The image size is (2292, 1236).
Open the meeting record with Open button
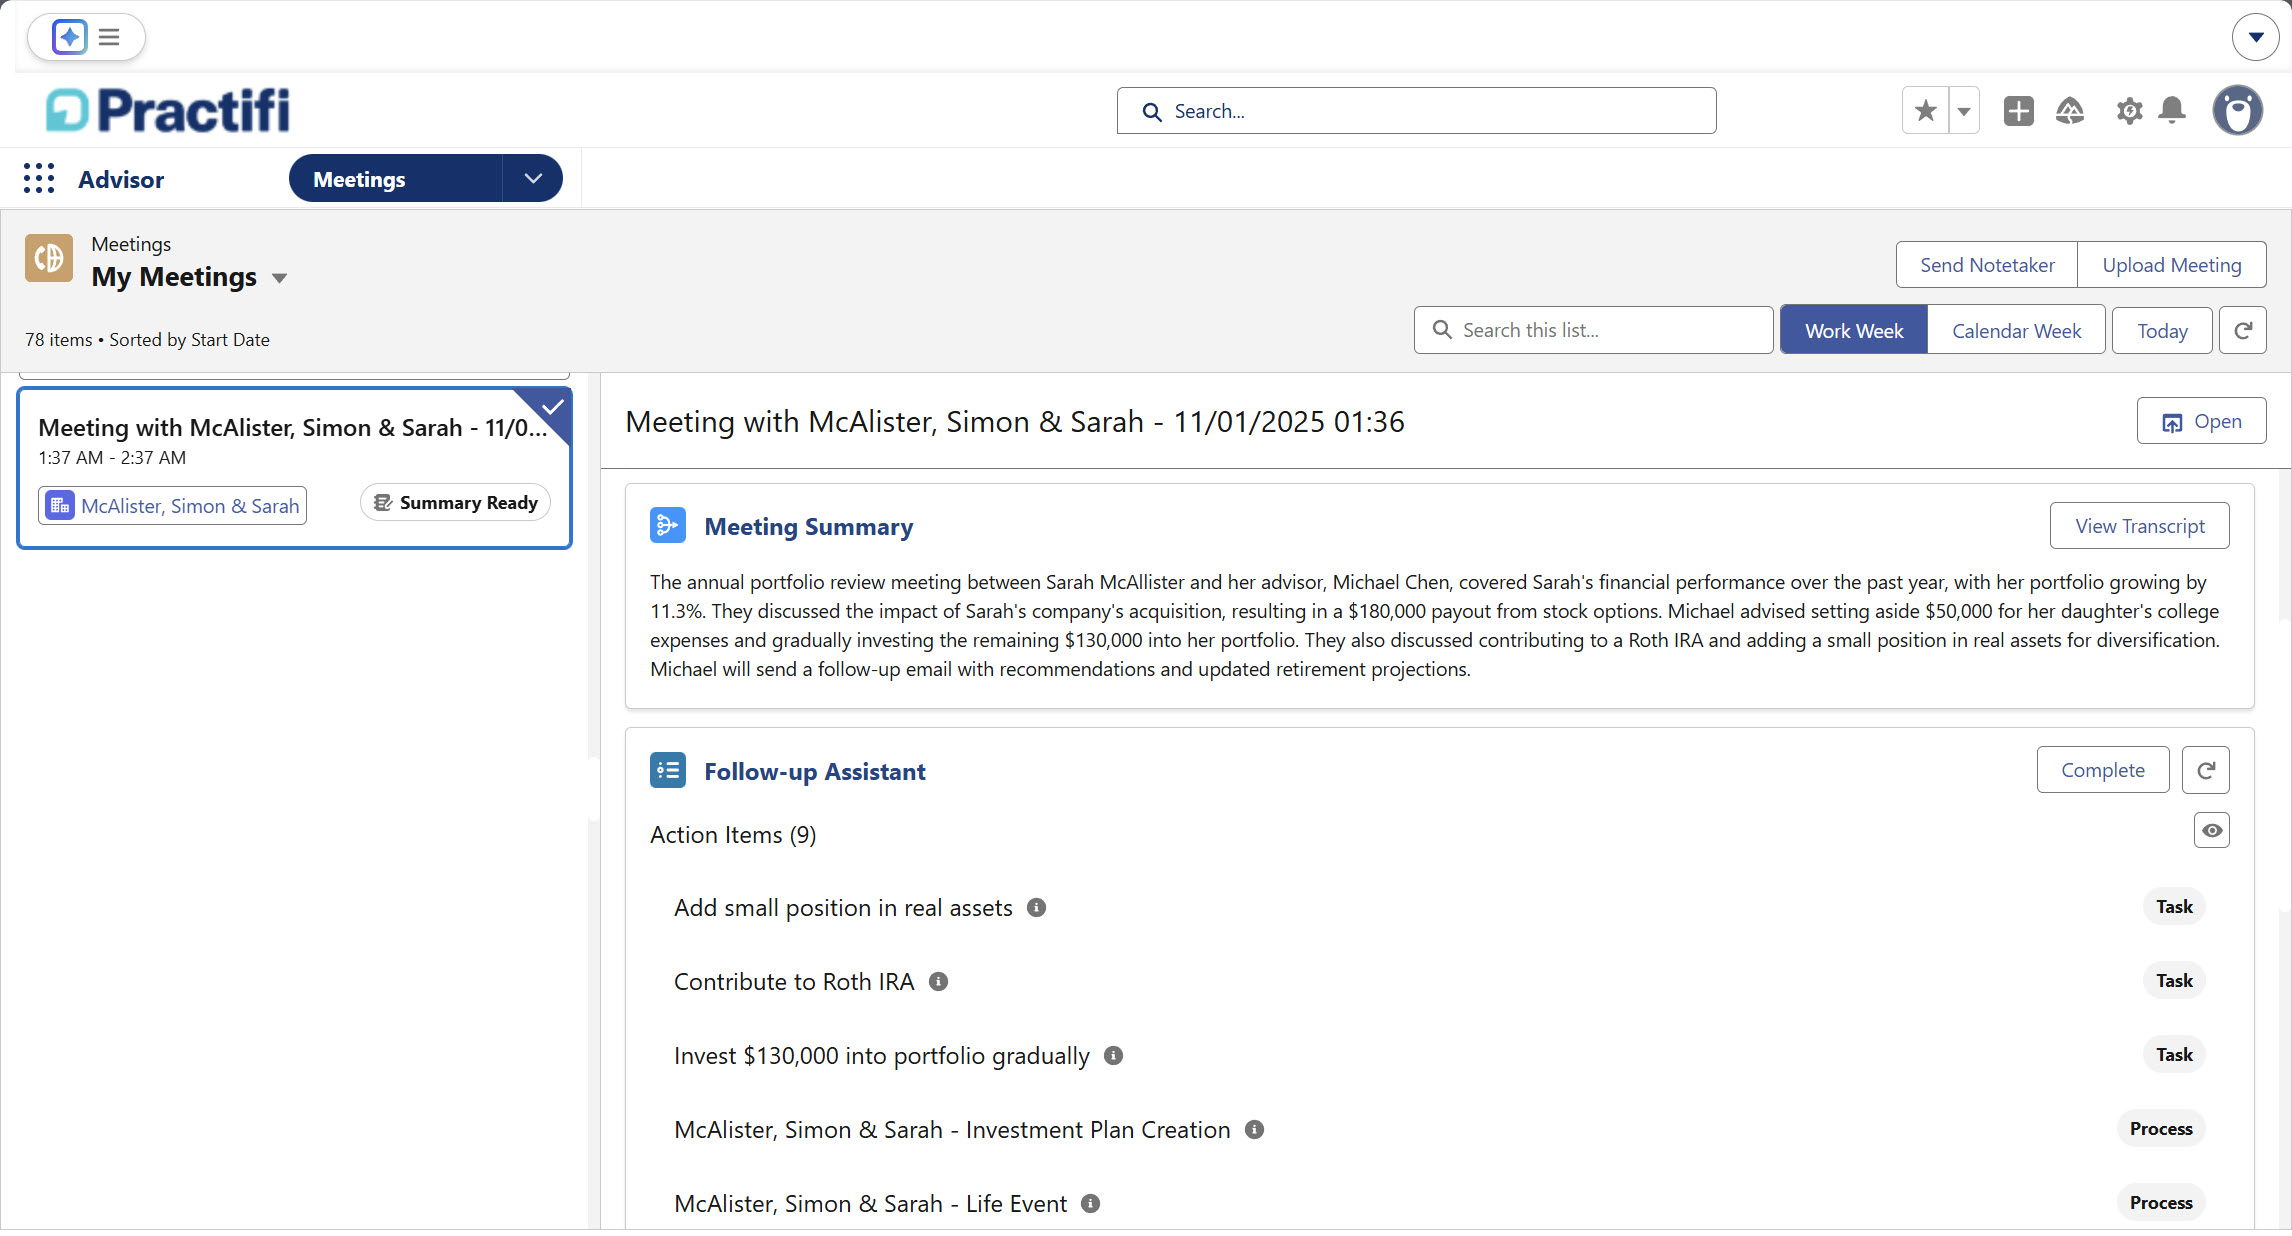(x=2201, y=422)
